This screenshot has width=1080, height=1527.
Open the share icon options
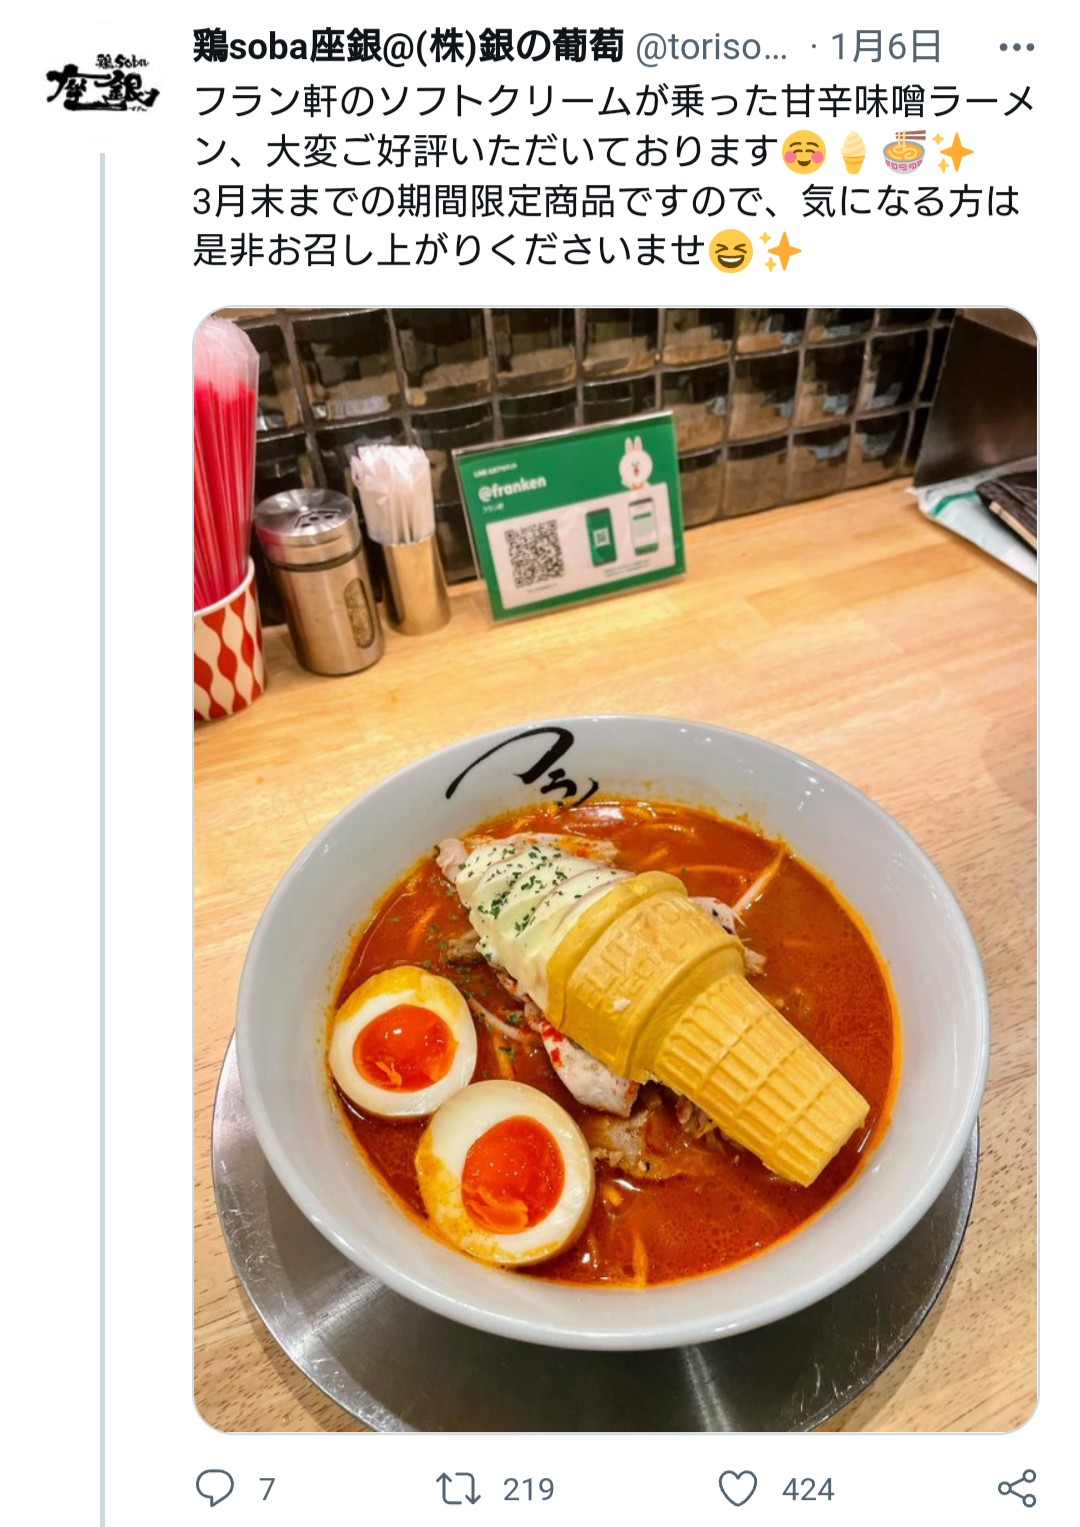tap(1017, 1488)
